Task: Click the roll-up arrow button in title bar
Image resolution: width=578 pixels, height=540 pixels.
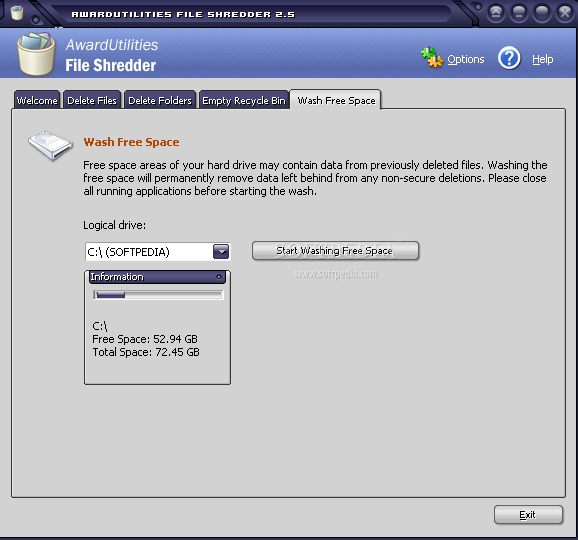Action: pyautogui.click(x=496, y=13)
